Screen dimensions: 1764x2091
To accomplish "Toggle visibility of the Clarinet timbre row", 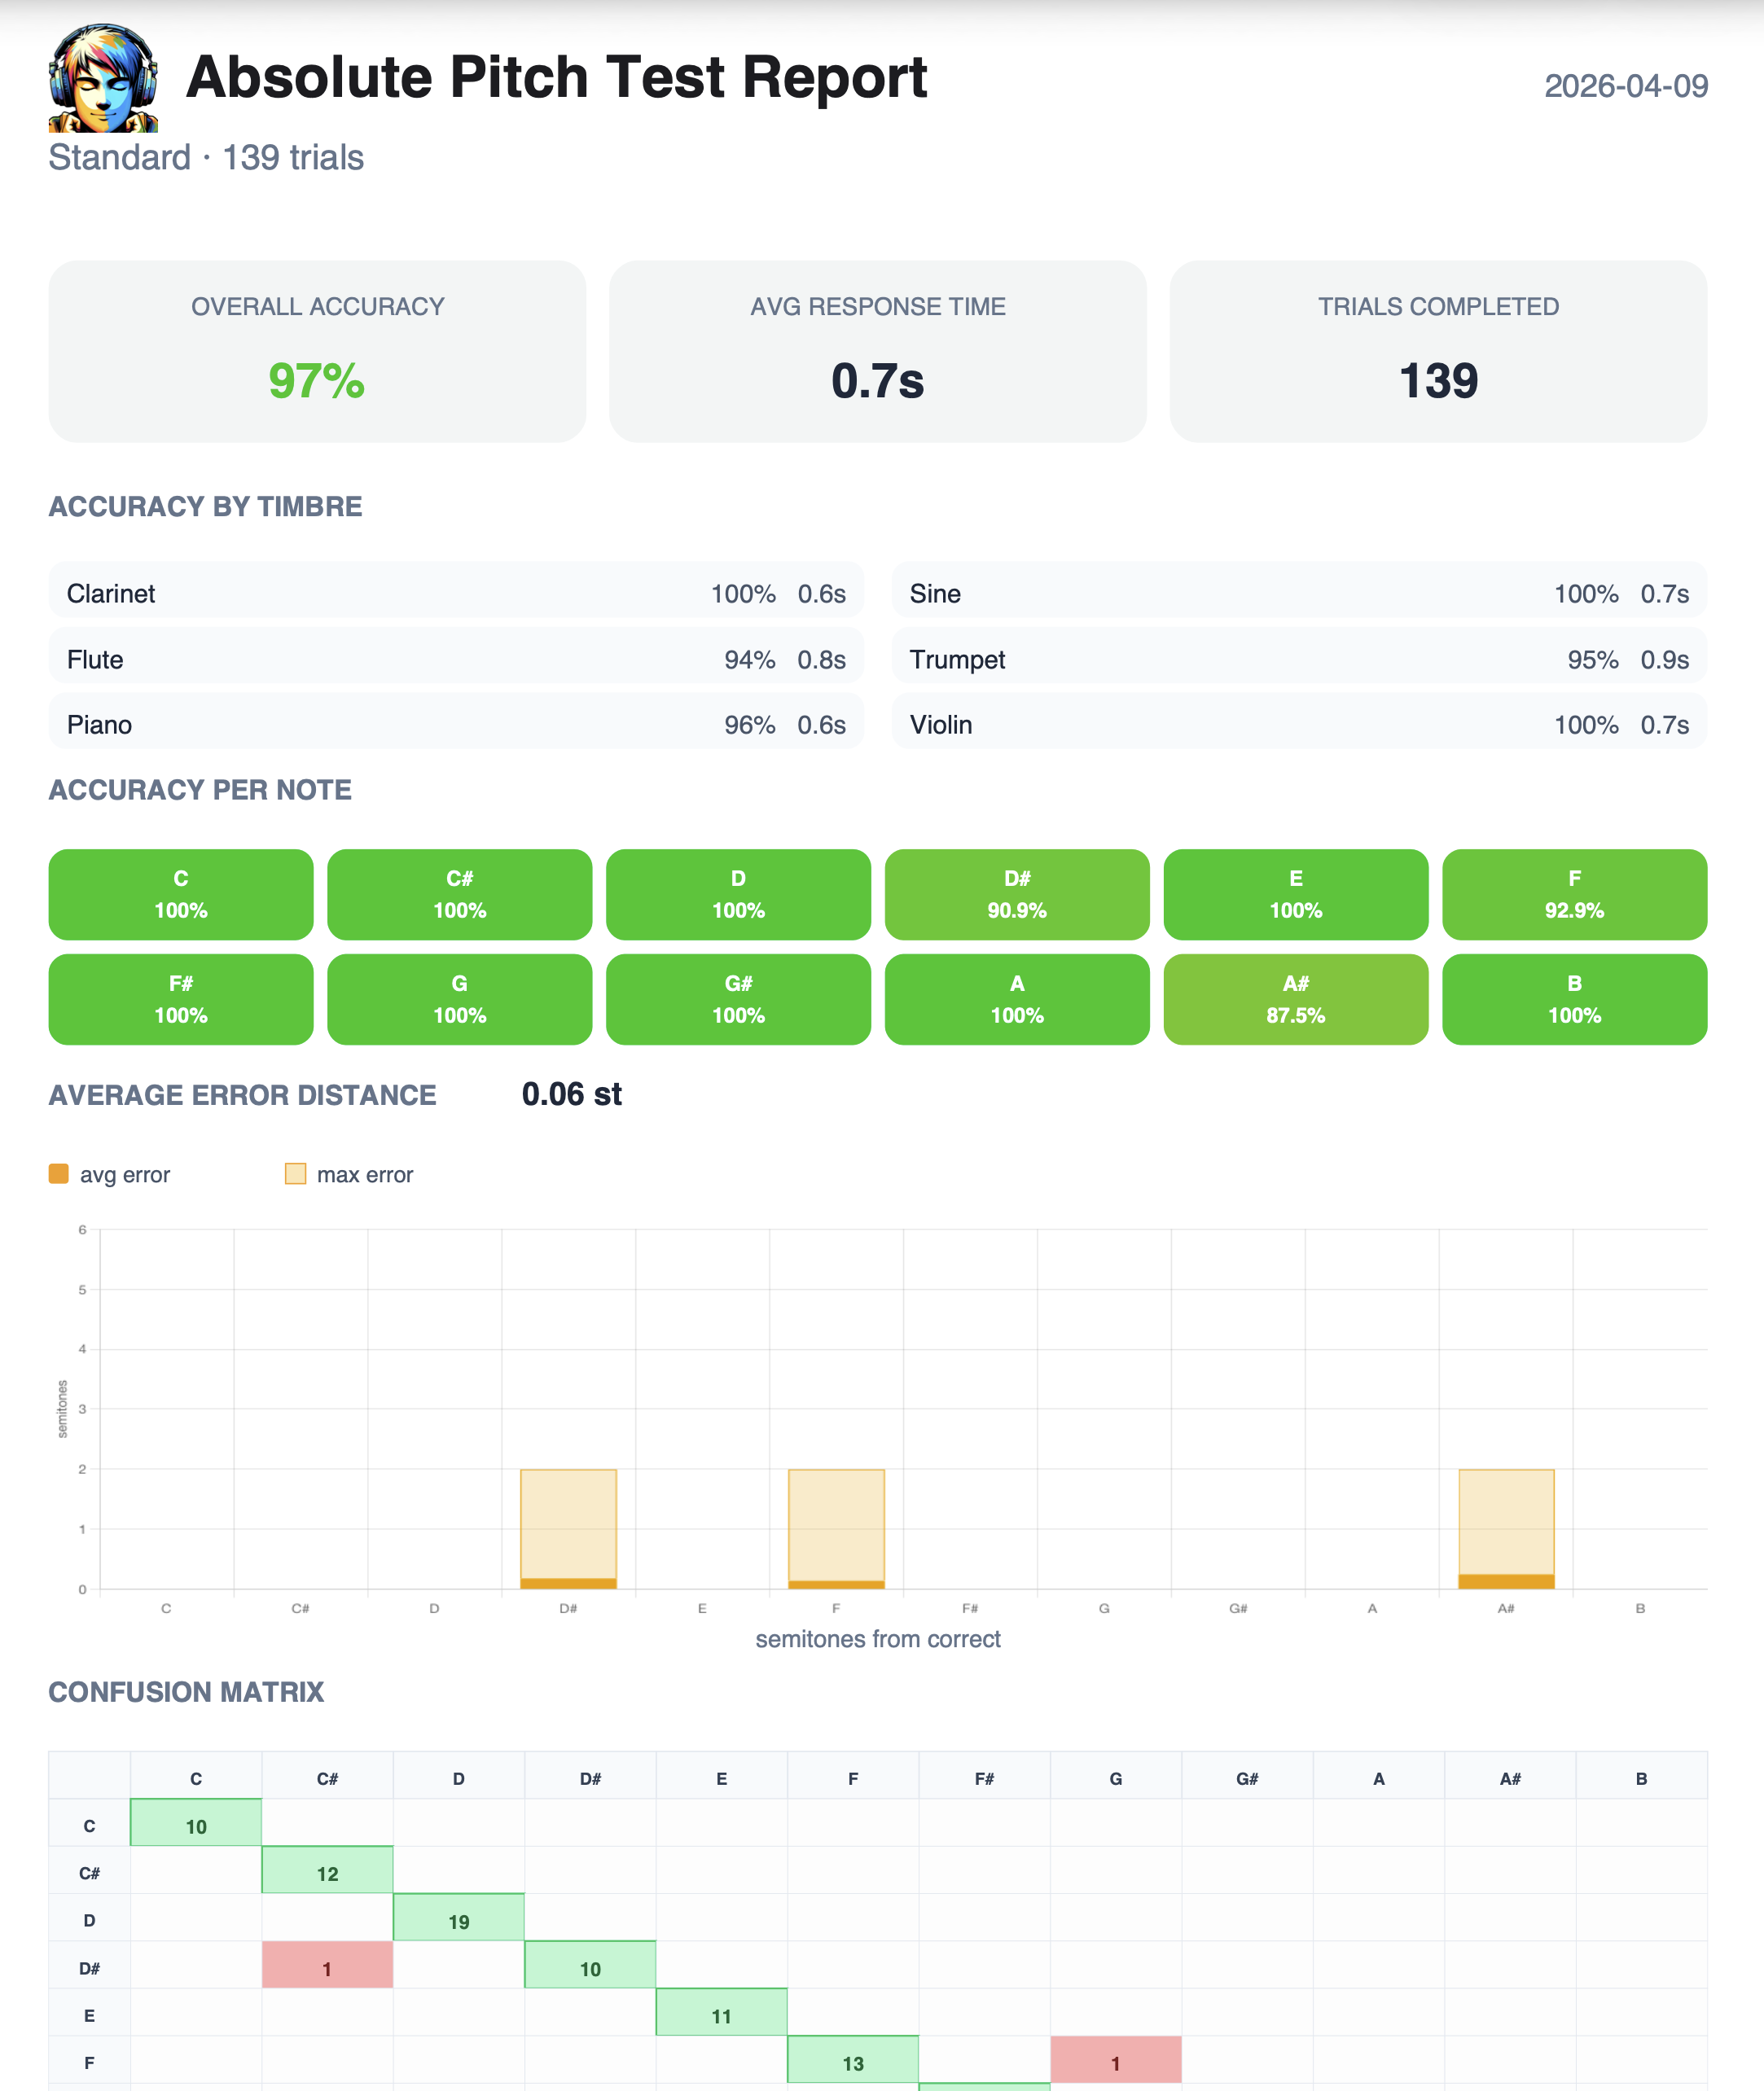I will (455, 592).
